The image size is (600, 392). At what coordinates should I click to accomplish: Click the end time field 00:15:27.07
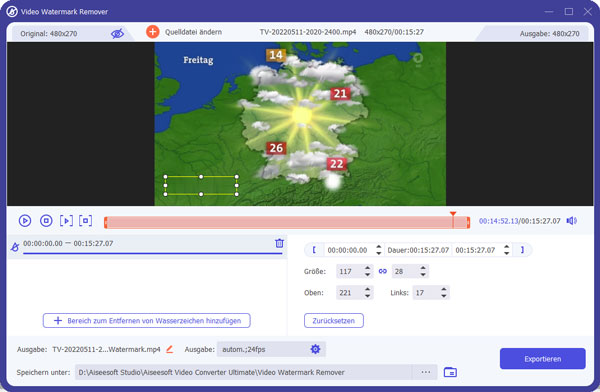(476, 250)
